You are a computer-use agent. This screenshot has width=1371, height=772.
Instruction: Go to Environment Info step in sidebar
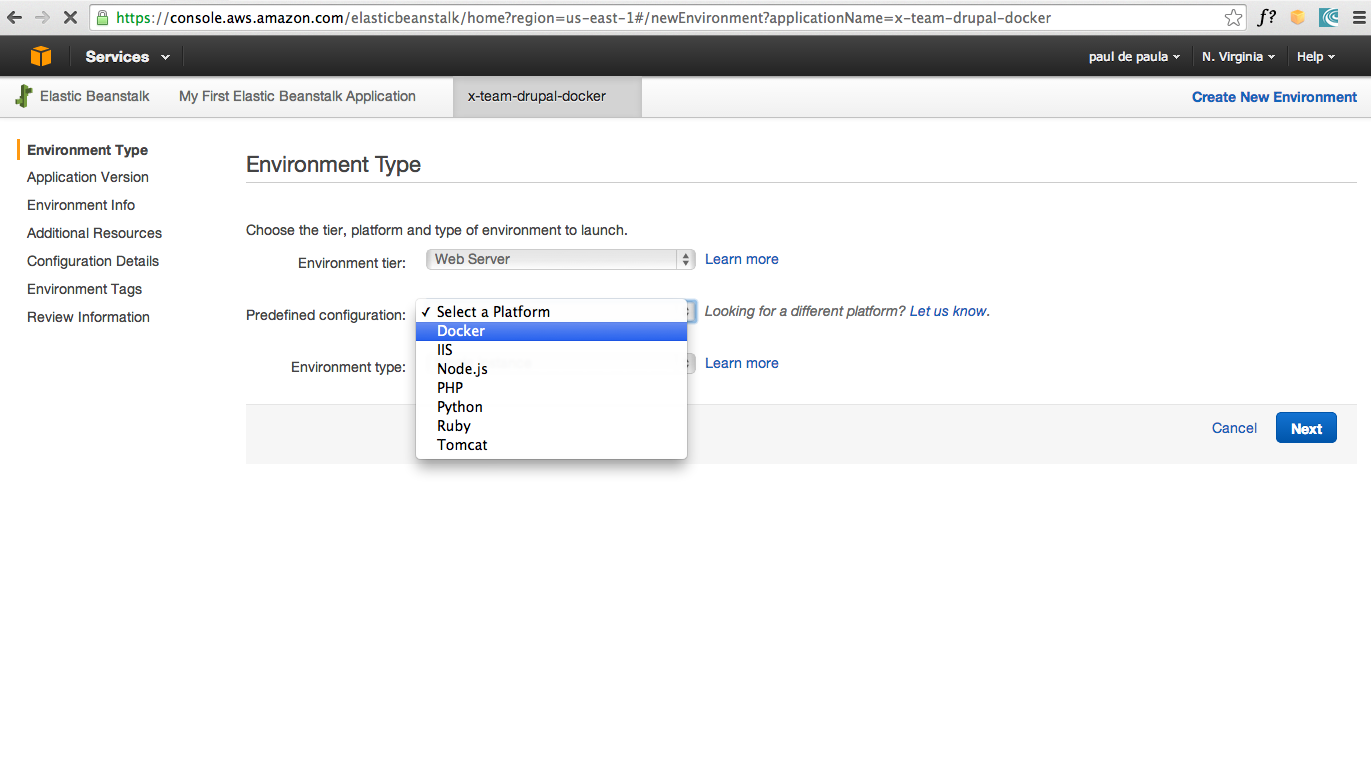[x=81, y=205]
